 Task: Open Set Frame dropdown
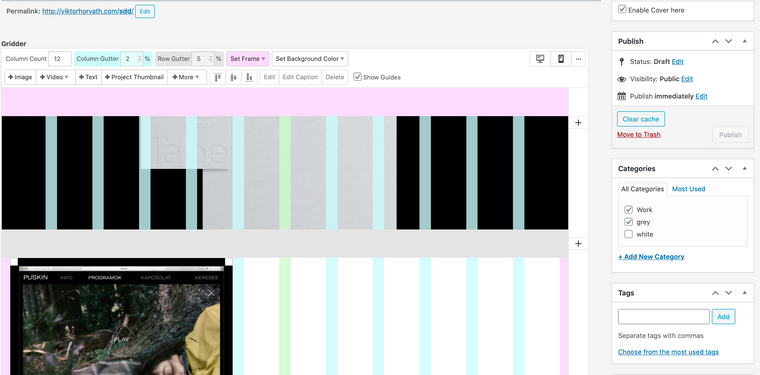click(248, 59)
